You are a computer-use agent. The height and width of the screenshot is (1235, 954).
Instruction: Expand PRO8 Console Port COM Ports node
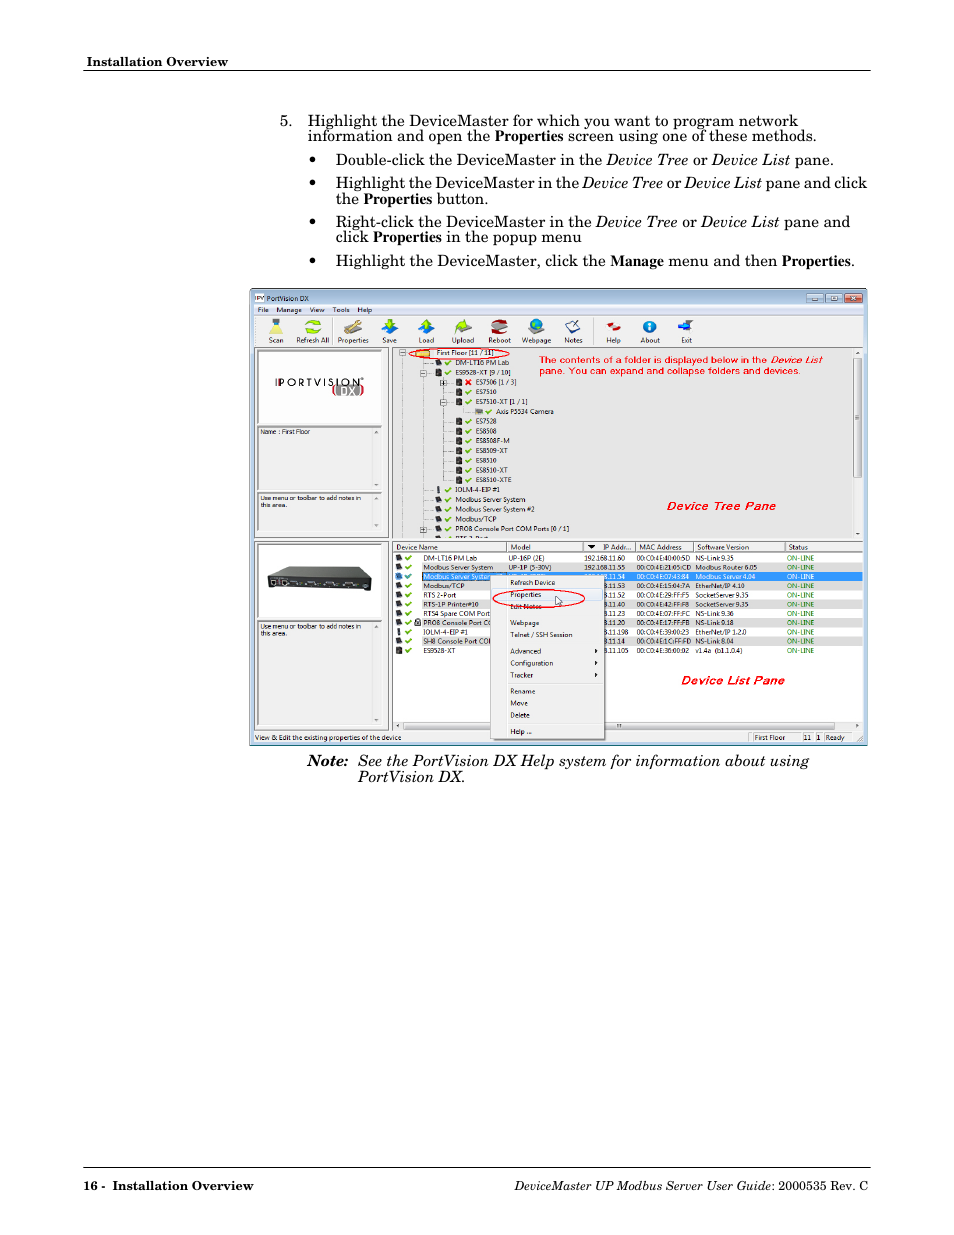pos(423,529)
